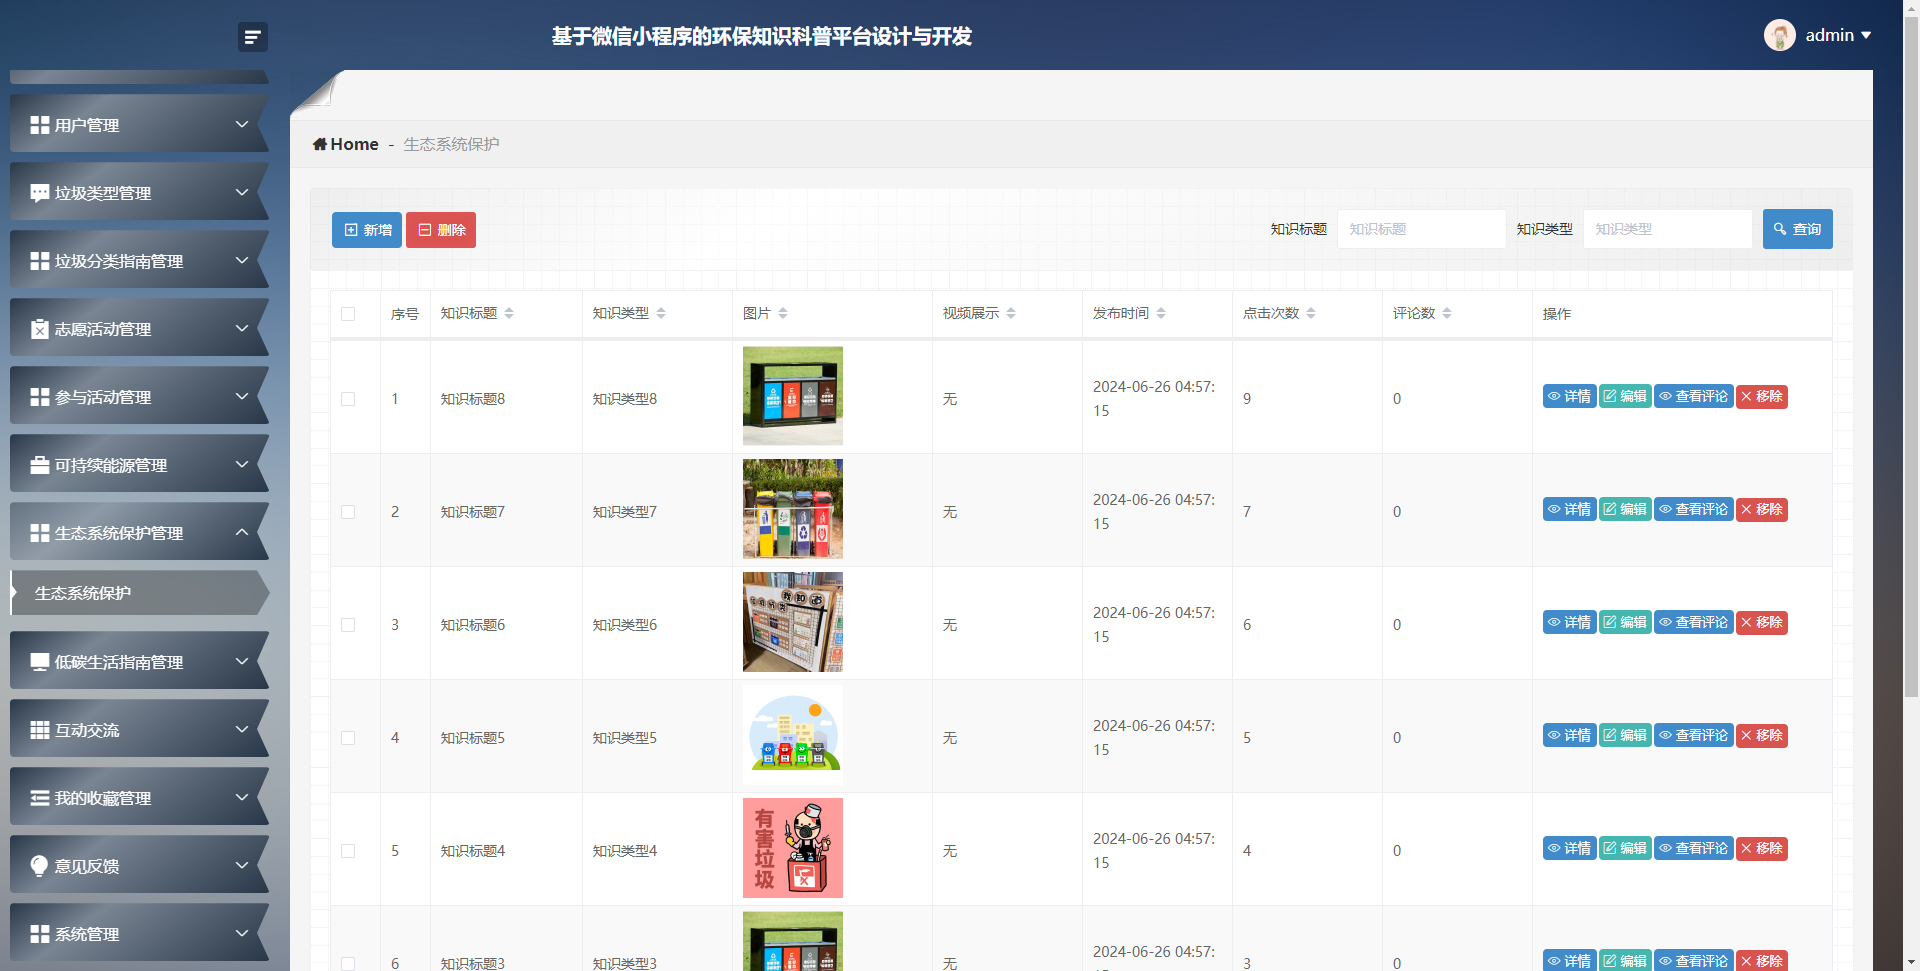
Task: Sort by 点击次数 column arrows
Action: tap(1311, 313)
